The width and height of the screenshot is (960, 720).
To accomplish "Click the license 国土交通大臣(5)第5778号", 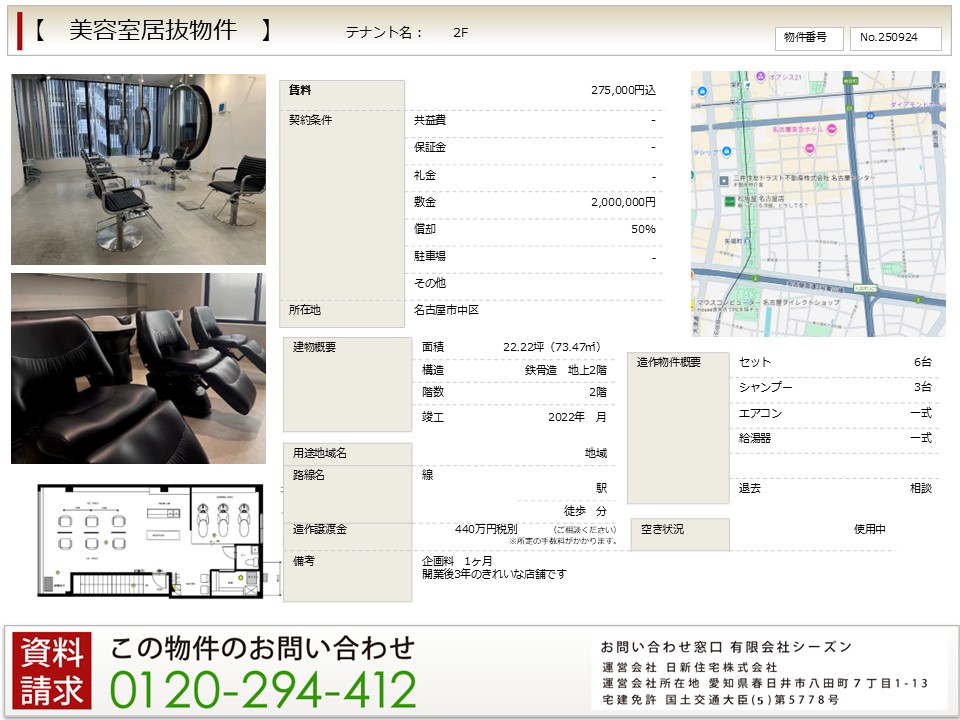I will click(752, 700).
